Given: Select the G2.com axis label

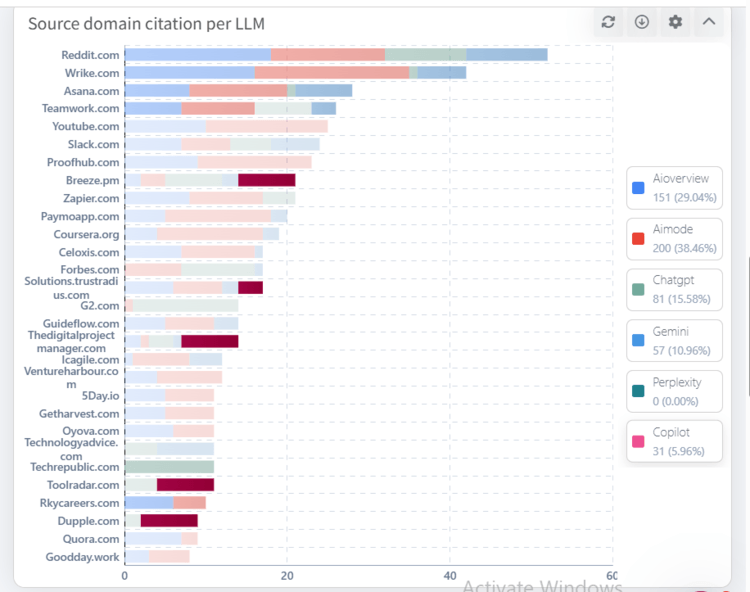Looking at the screenshot, I should click(x=99, y=306).
